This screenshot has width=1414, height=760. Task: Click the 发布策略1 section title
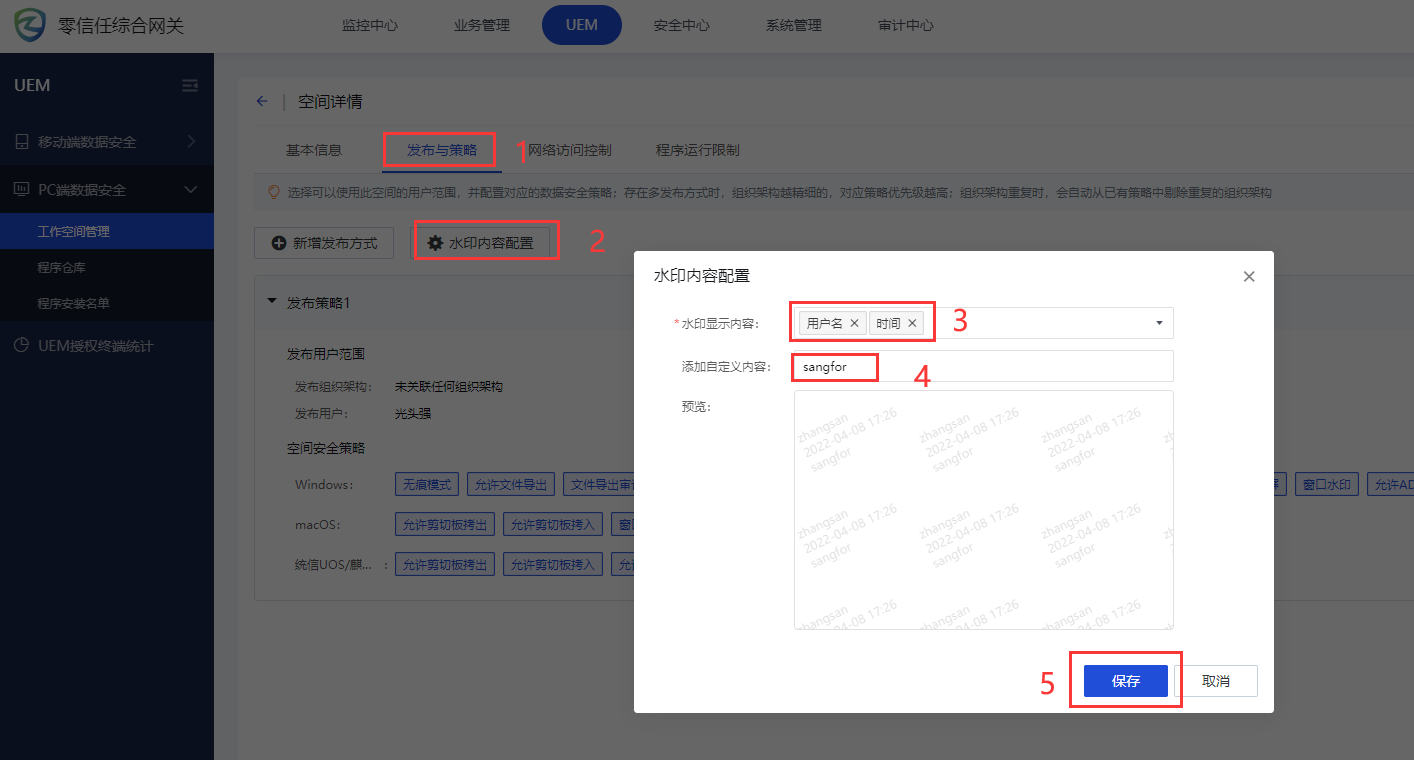click(318, 302)
